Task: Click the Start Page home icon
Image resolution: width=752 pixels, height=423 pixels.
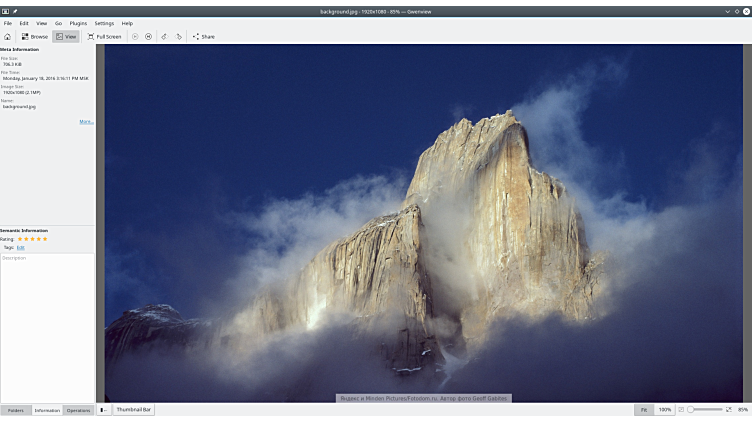Action: (x=8, y=36)
